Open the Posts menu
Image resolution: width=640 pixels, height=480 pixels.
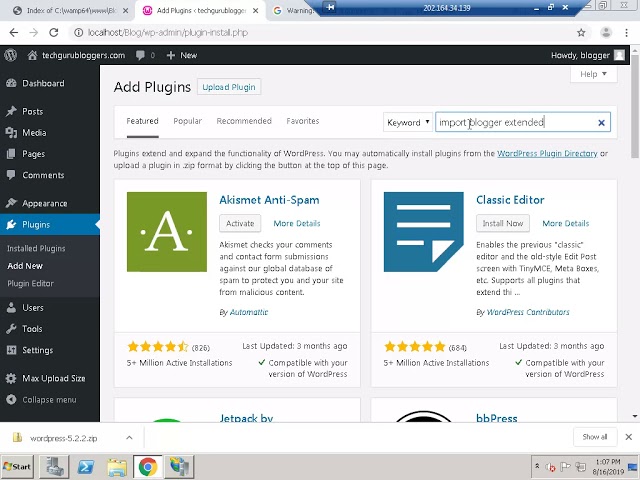point(32,111)
